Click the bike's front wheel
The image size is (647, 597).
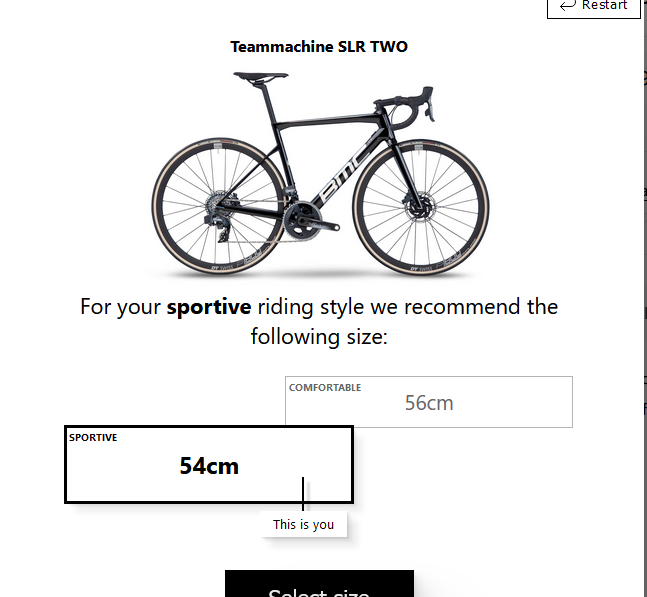421,208
